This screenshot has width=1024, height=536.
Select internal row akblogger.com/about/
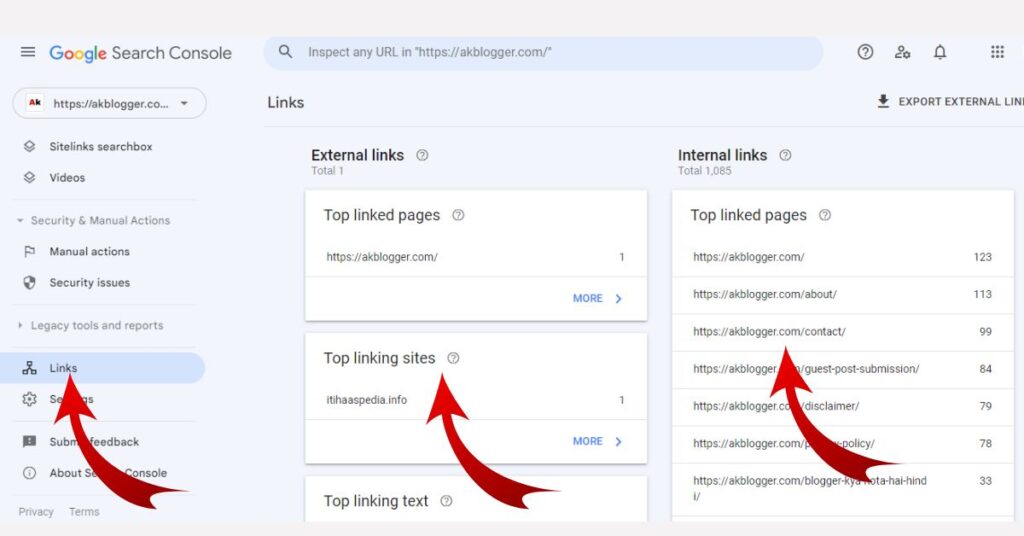(842, 294)
